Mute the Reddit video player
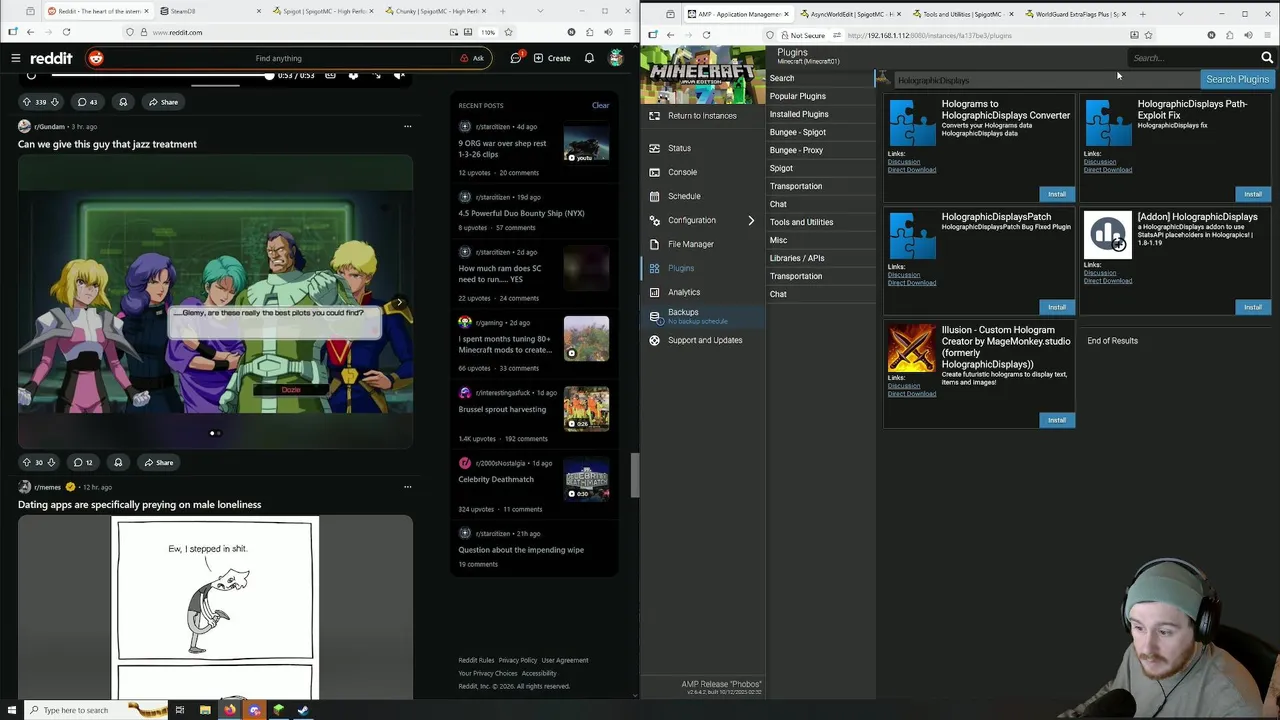1280x720 pixels. [398, 75]
